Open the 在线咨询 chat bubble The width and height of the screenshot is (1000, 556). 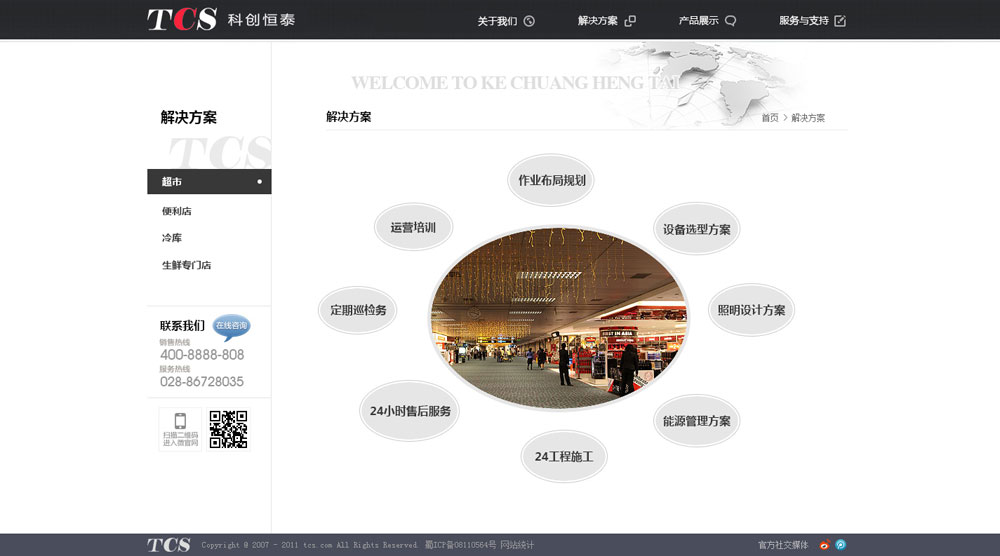tap(231, 327)
